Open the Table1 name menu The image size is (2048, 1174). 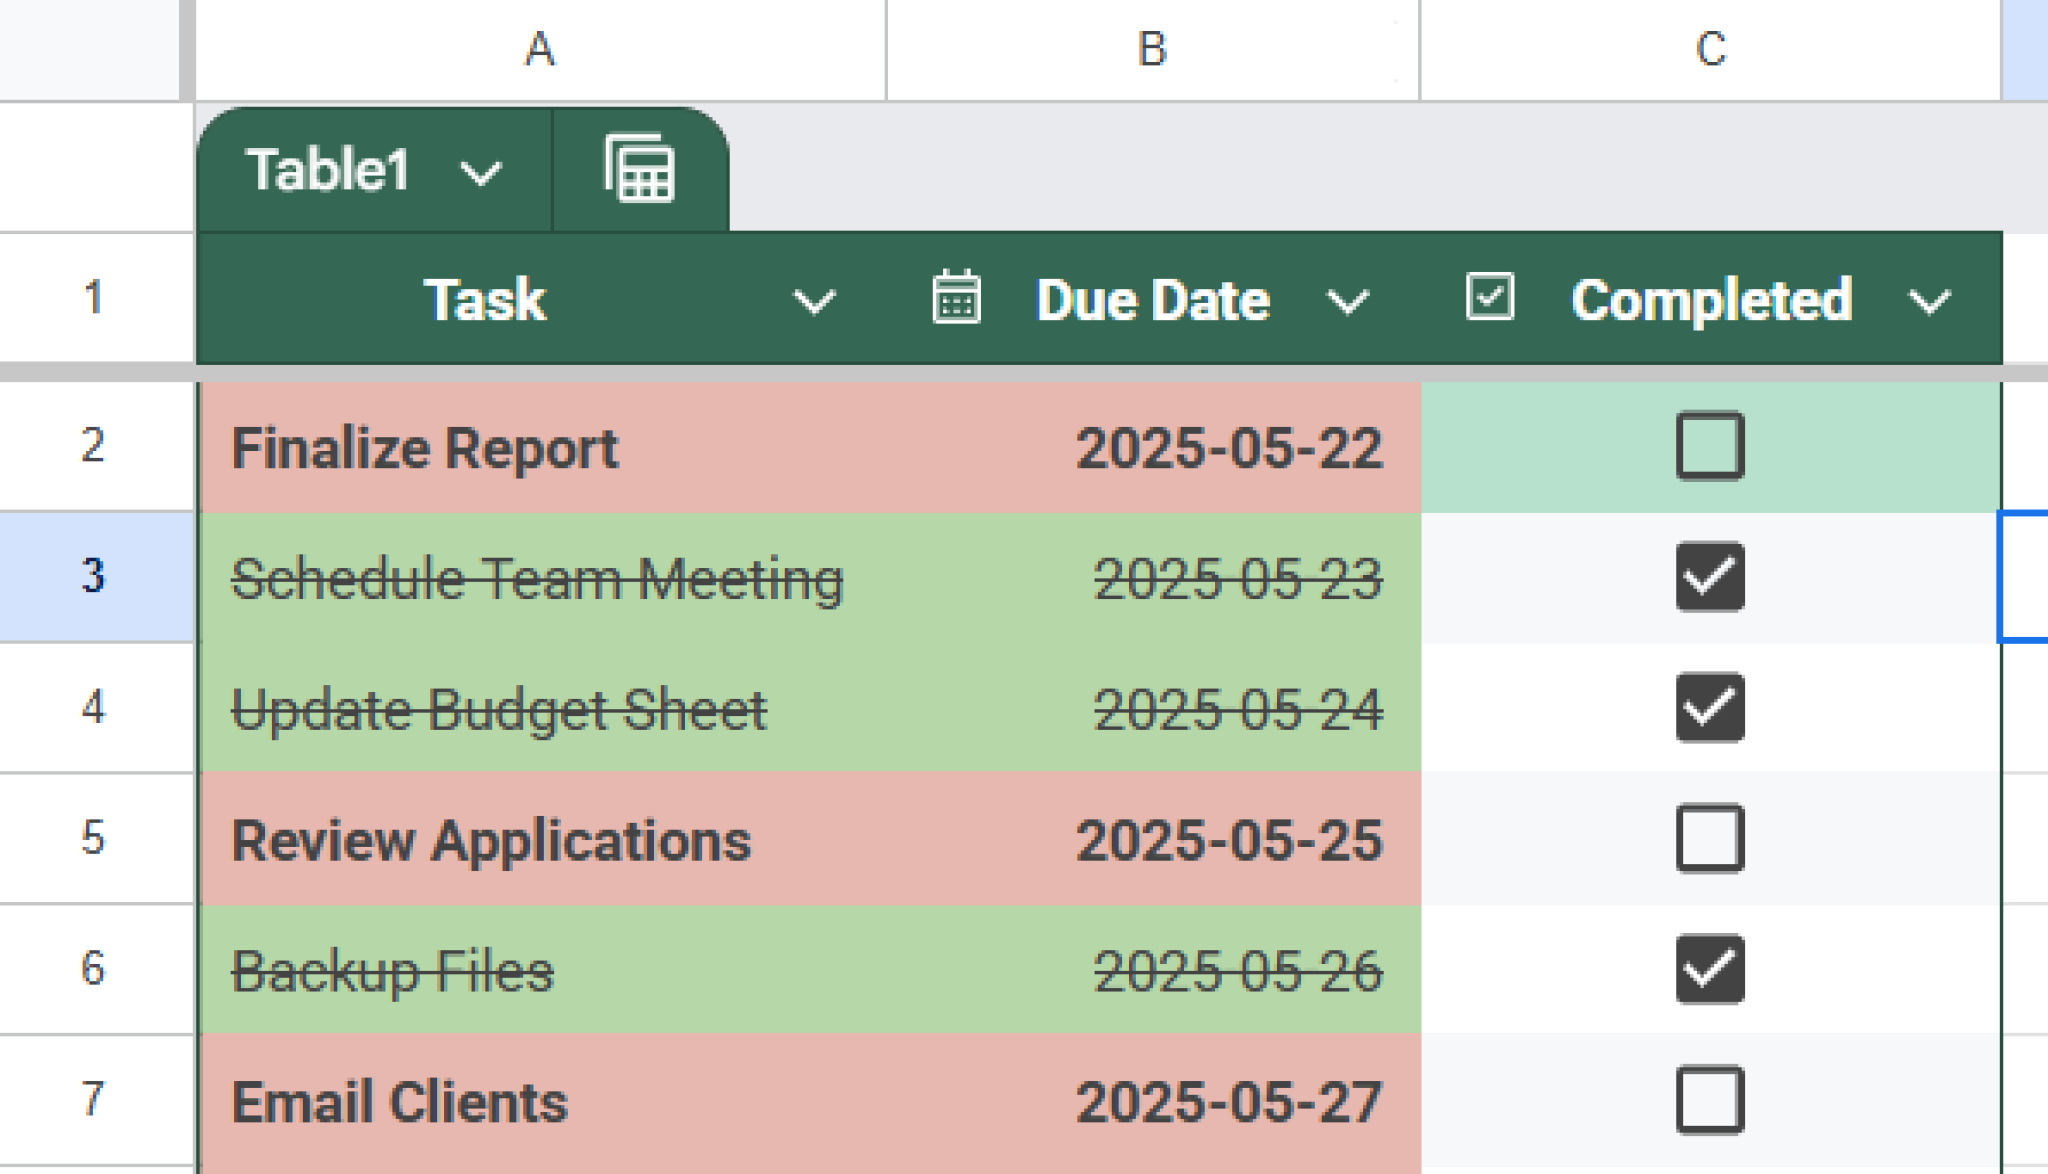click(x=478, y=172)
